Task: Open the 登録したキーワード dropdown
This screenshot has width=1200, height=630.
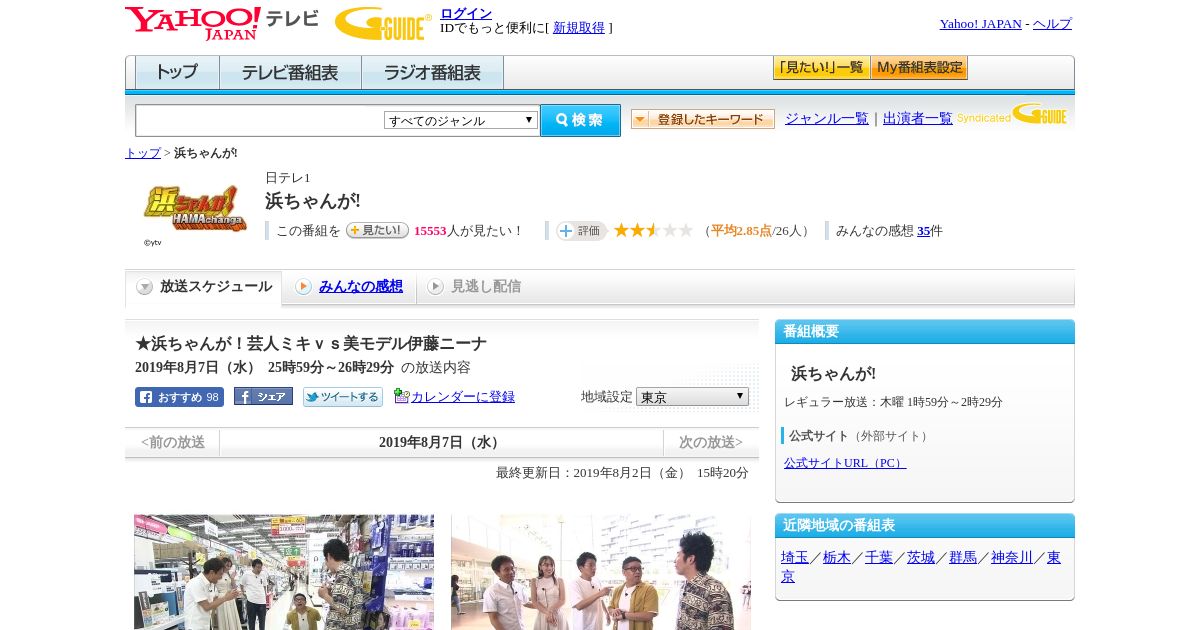Action: tap(703, 119)
